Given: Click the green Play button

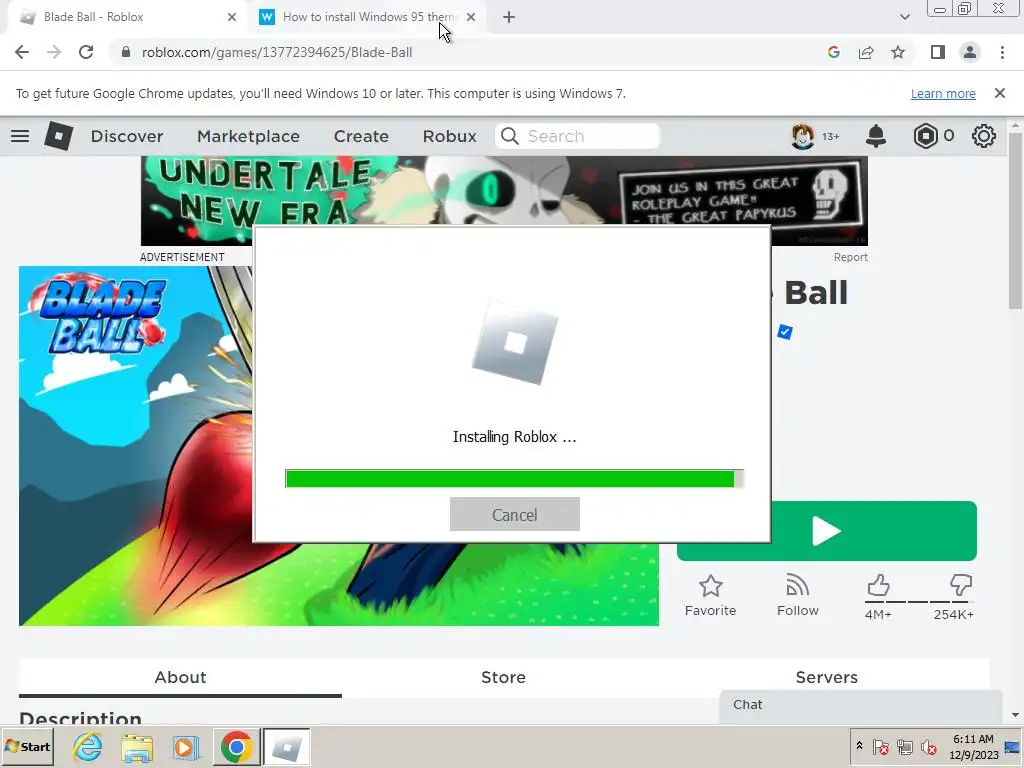Looking at the screenshot, I should 827,531.
